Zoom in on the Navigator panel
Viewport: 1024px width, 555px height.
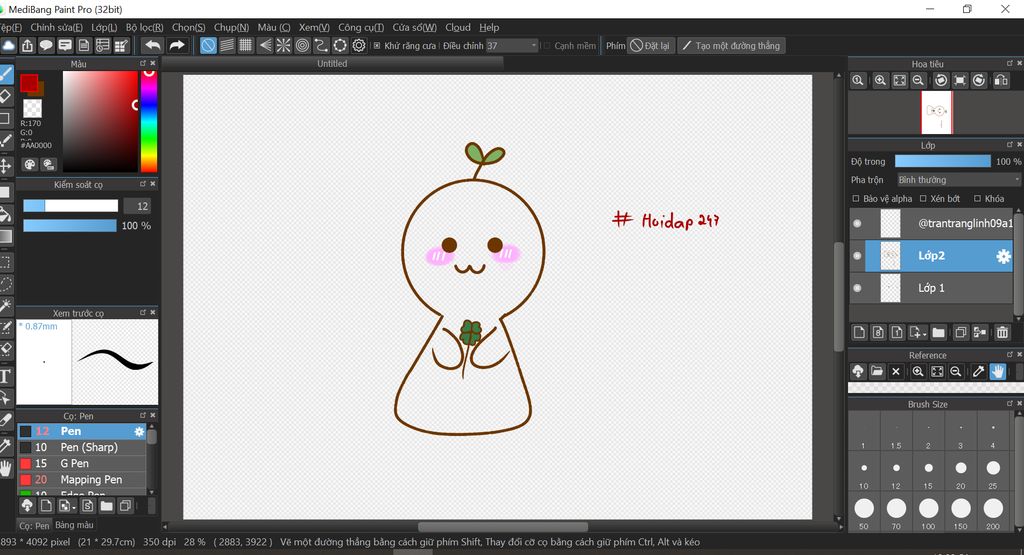pyautogui.click(x=880, y=80)
